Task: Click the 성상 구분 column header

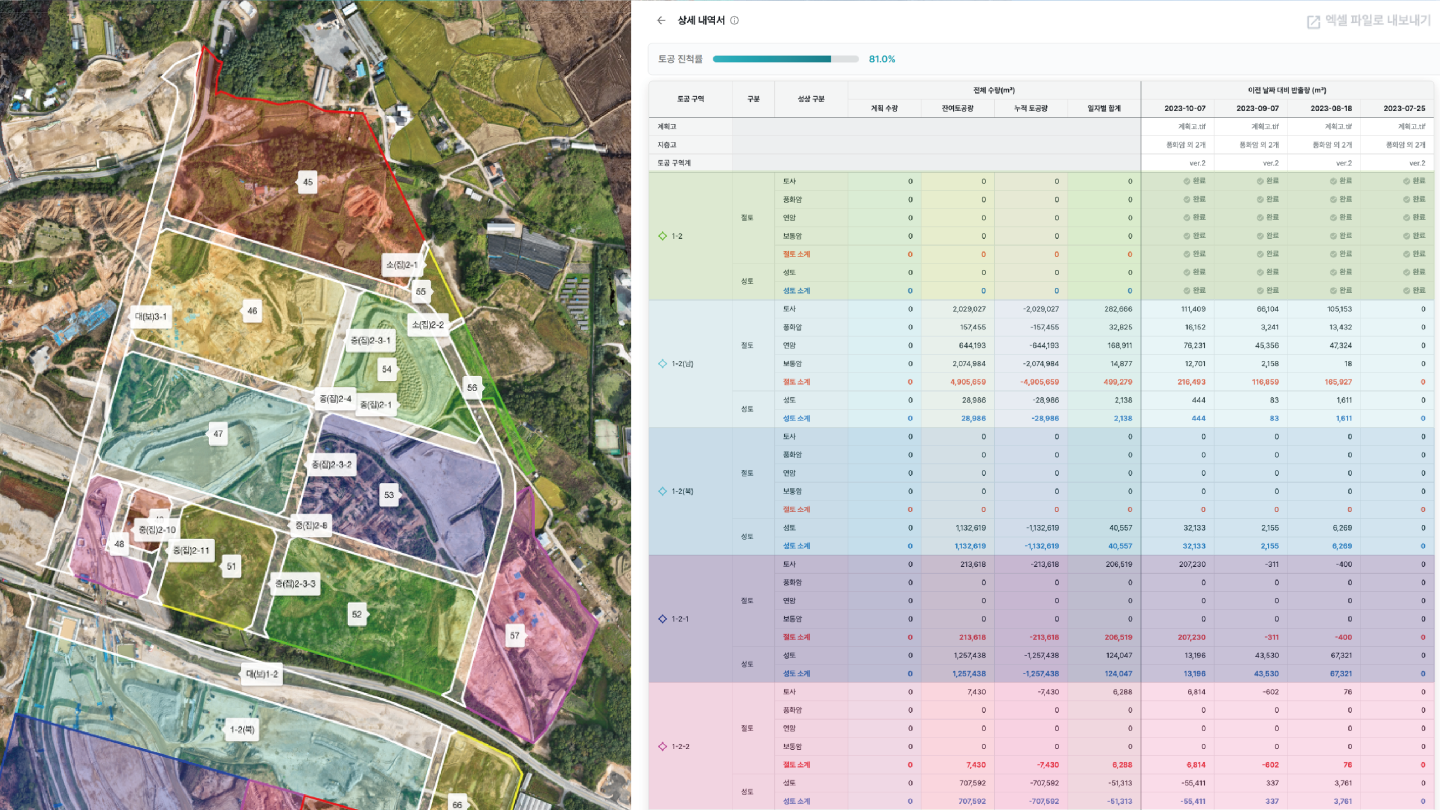Action: click(811, 99)
